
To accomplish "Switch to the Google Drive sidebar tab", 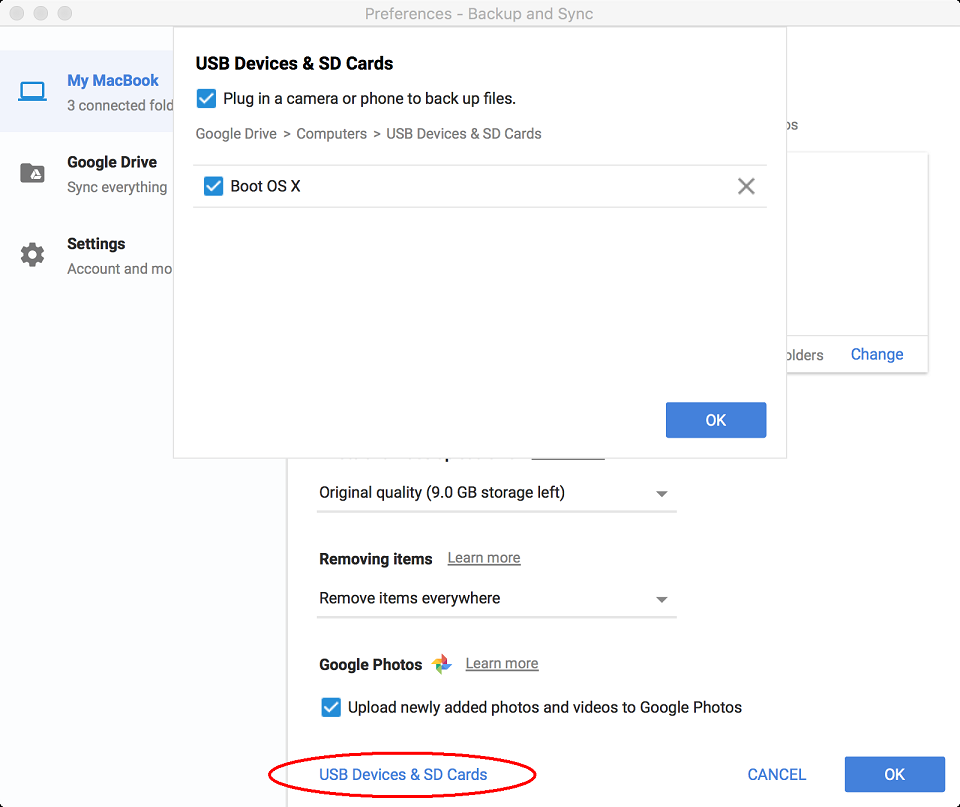I will coord(87,174).
